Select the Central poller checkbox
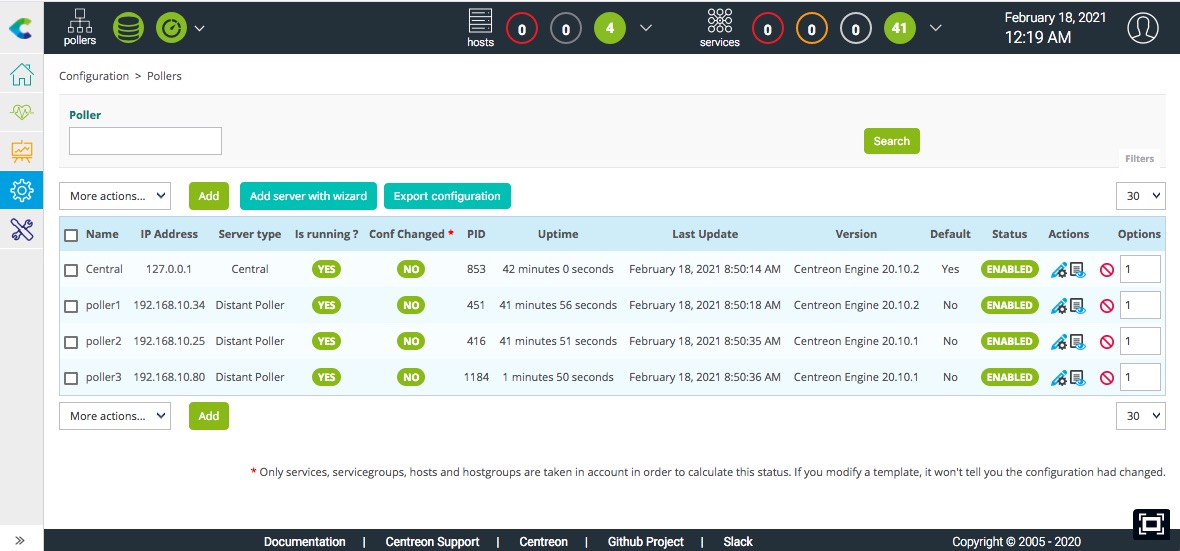Screen dimensions: 1180x551 pyautogui.click(x=71, y=270)
